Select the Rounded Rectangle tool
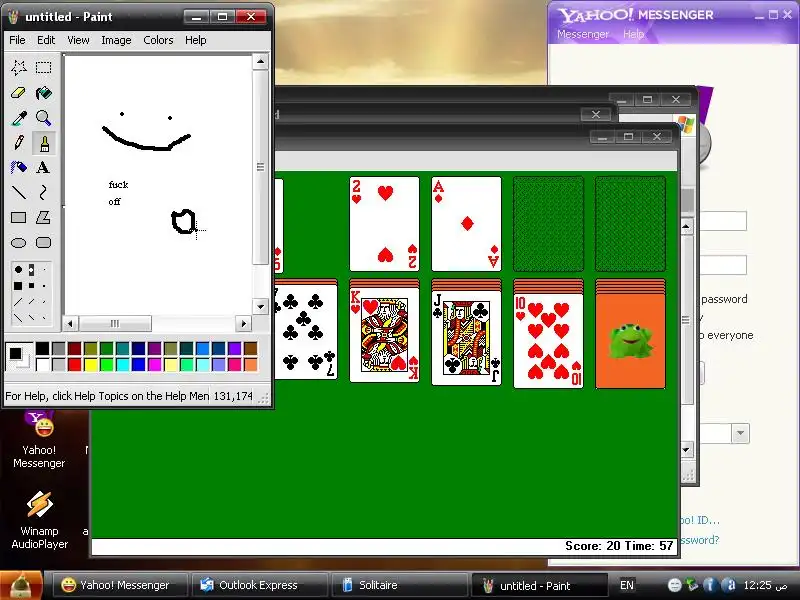Screen dimensions: 800x600 tap(43, 243)
